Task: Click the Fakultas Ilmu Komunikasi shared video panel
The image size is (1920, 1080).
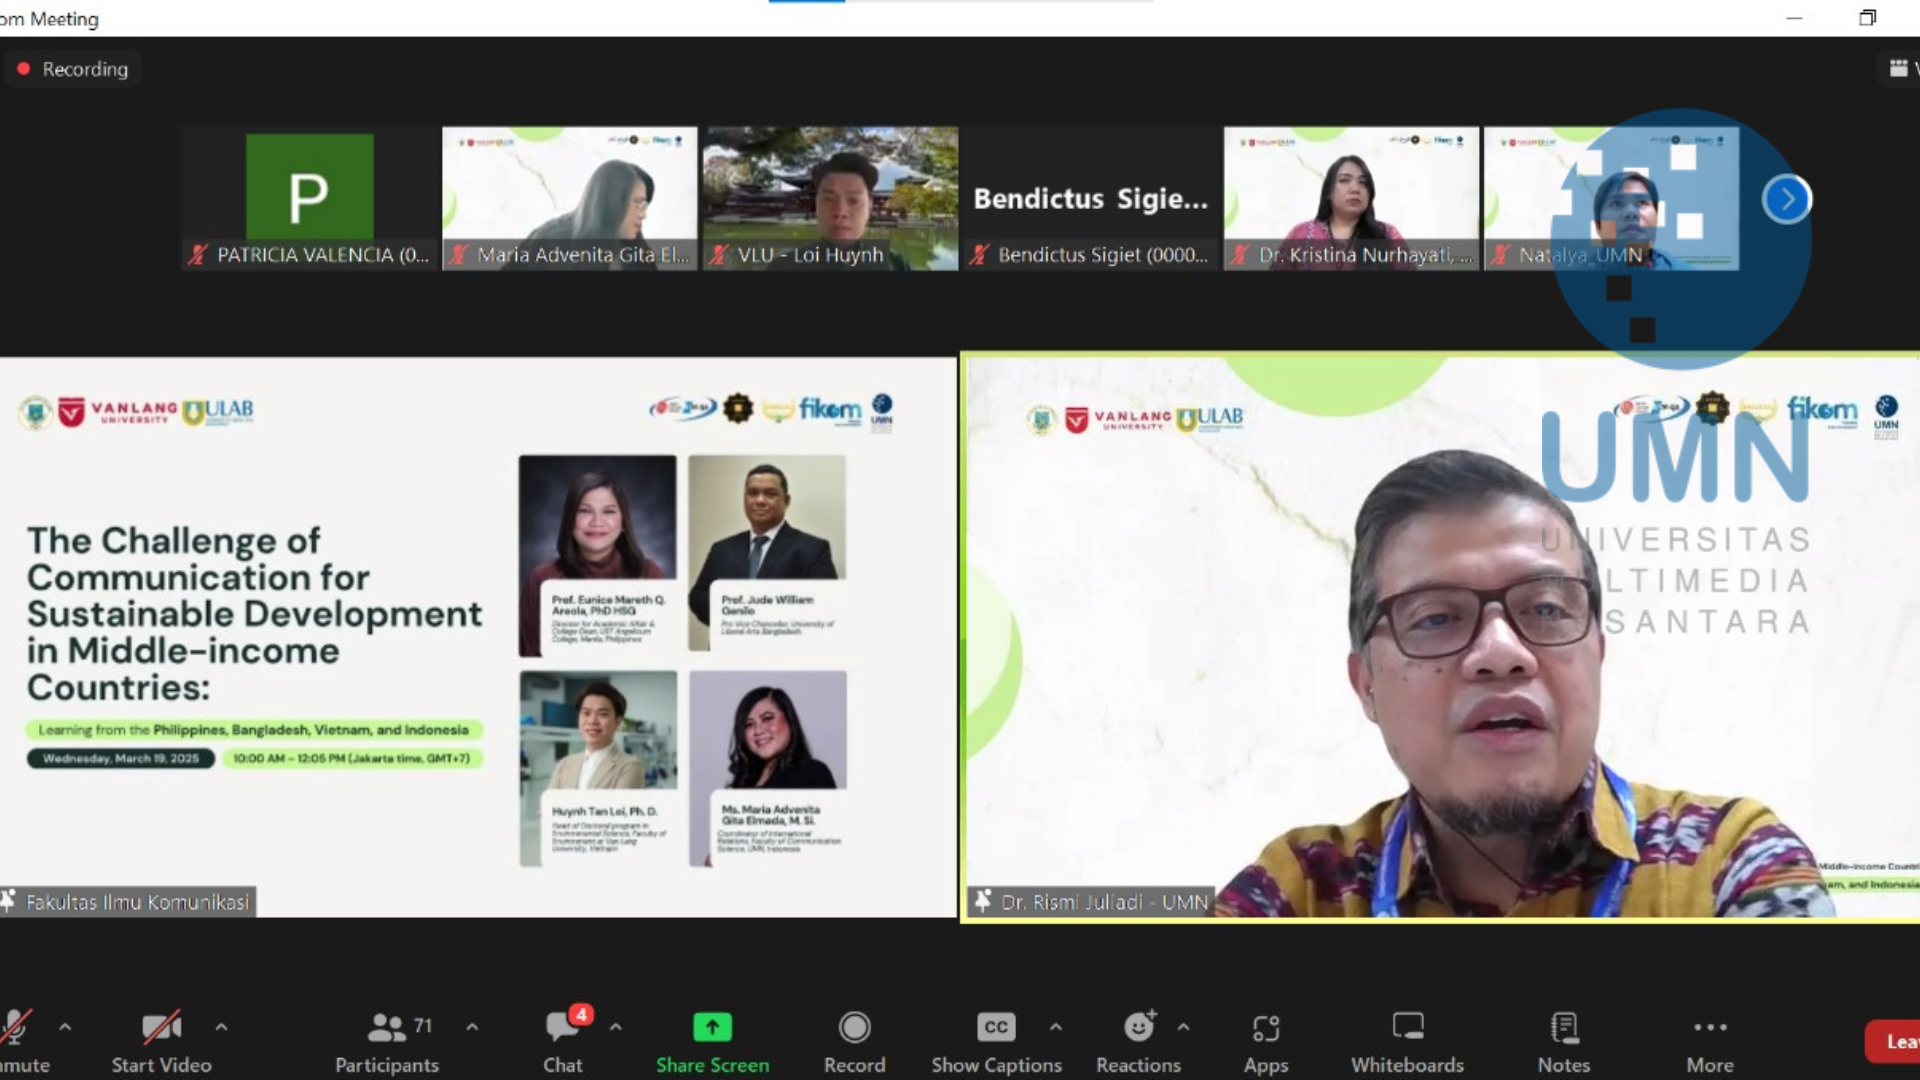Action: click(x=478, y=637)
